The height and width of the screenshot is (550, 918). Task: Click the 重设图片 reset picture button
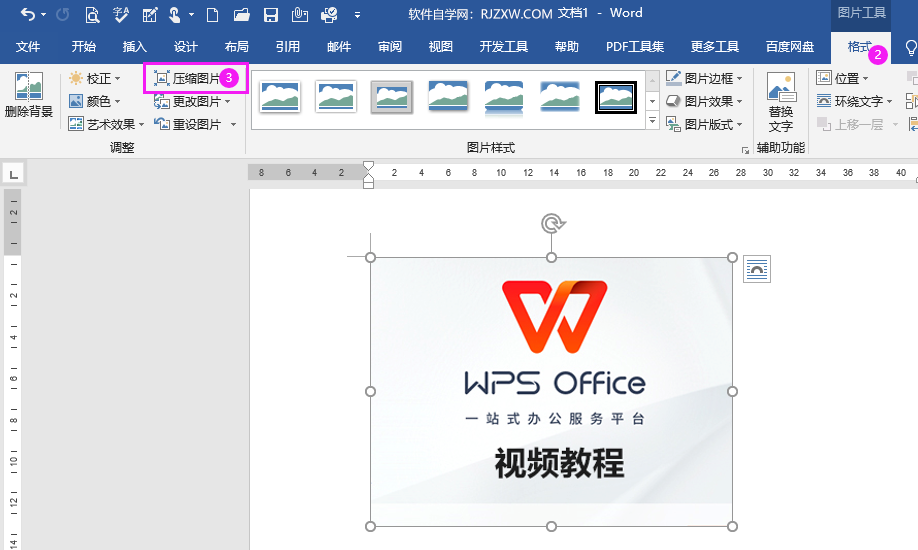click(188, 124)
